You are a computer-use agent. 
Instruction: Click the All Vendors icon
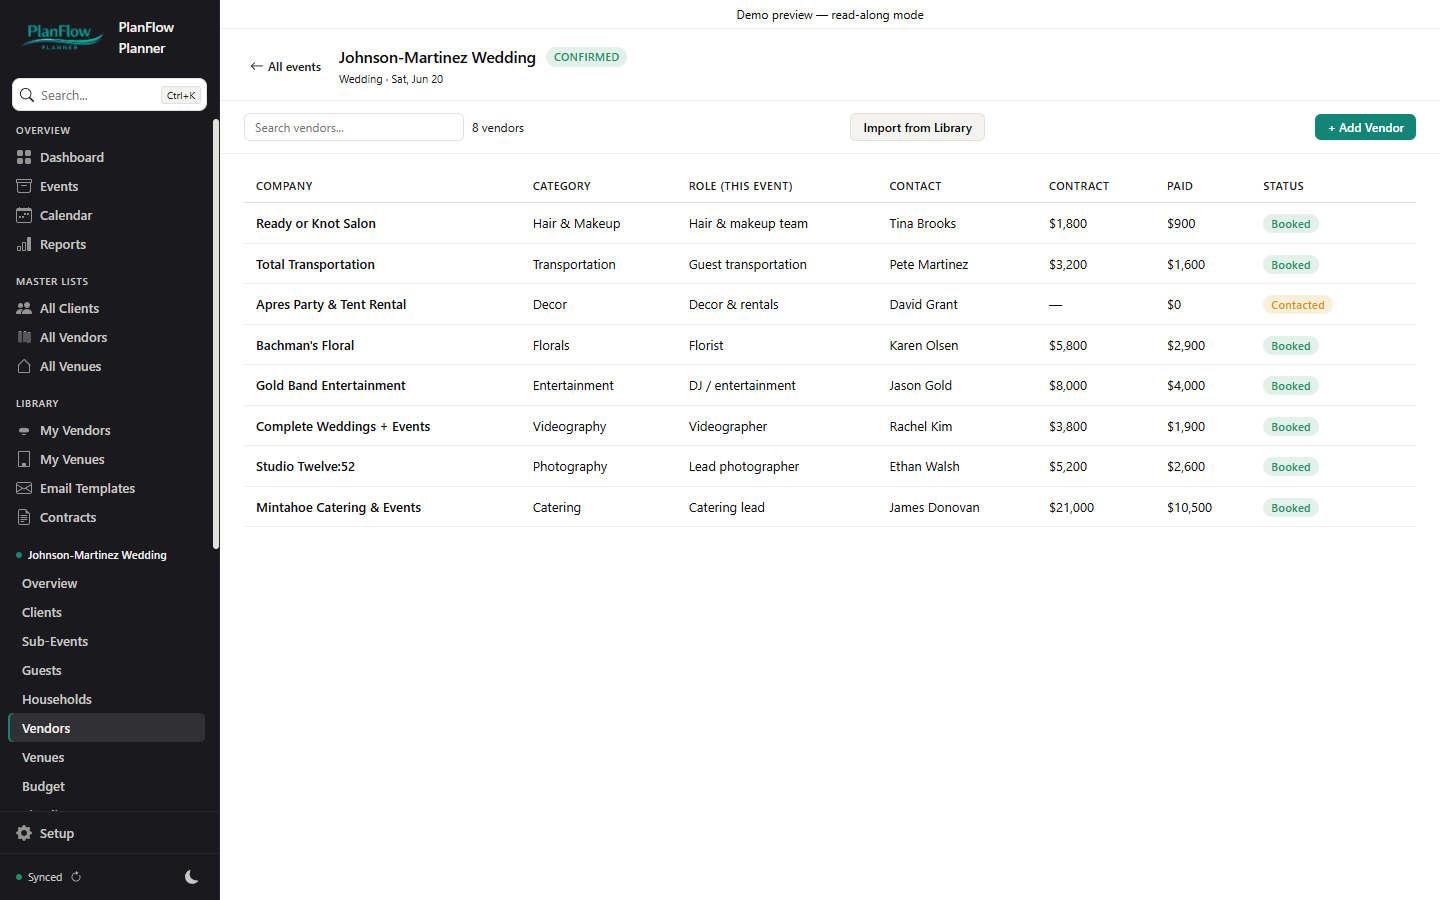point(24,337)
